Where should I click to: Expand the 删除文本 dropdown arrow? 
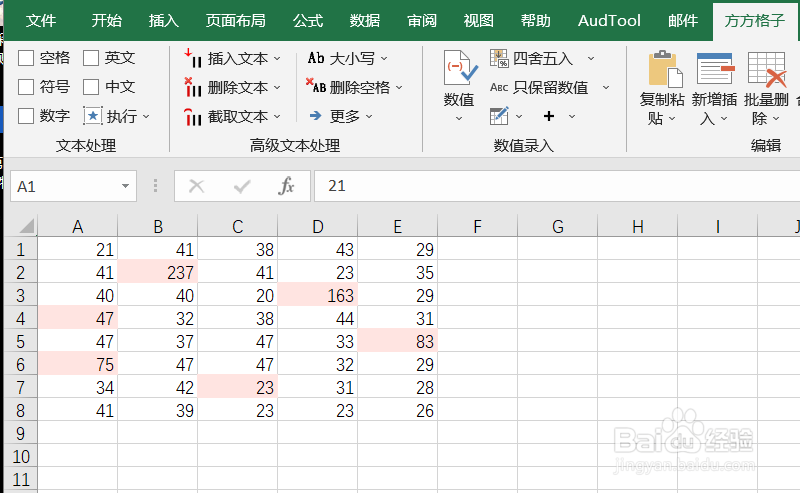click(277, 87)
